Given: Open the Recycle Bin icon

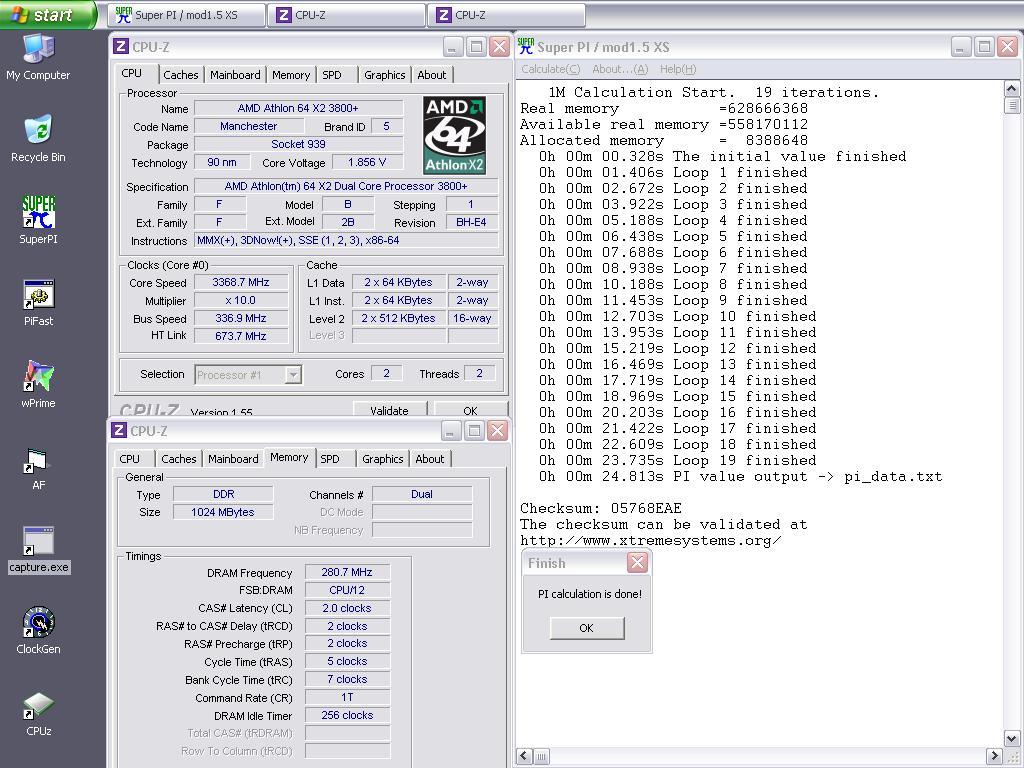Looking at the screenshot, I should (x=38, y=139).
